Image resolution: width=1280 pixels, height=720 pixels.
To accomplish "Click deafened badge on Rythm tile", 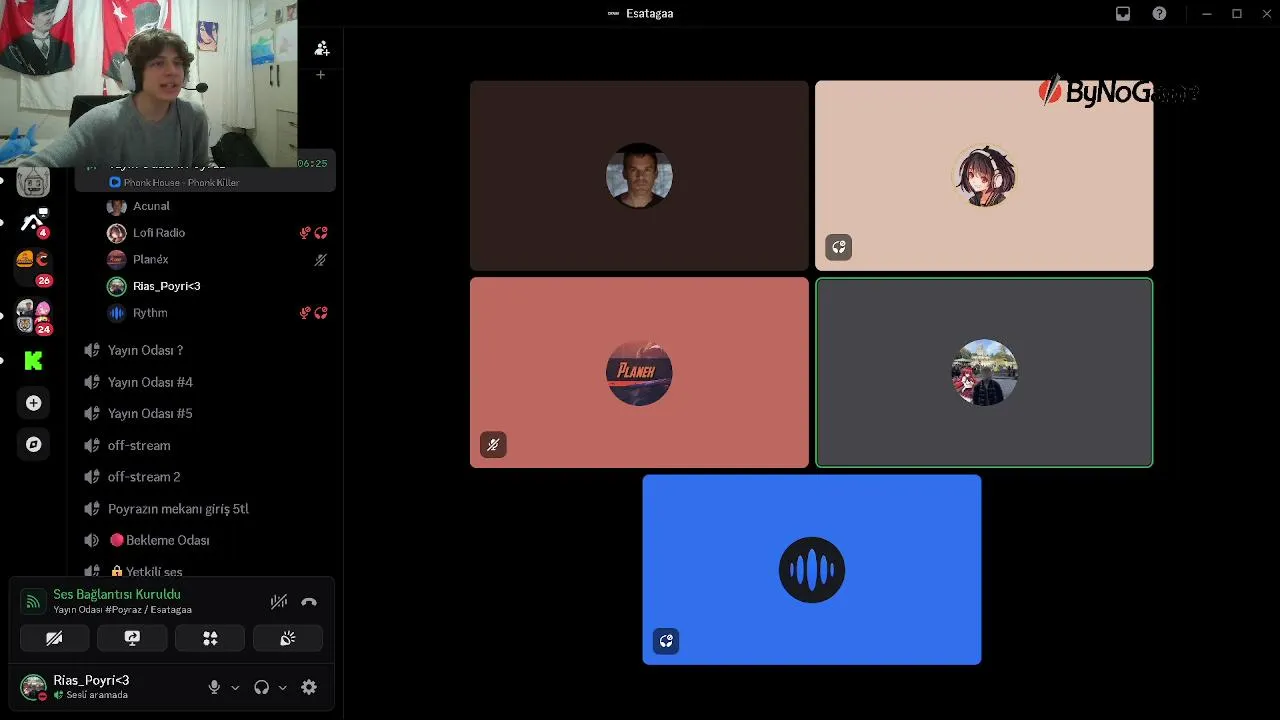I will (666, 641).
